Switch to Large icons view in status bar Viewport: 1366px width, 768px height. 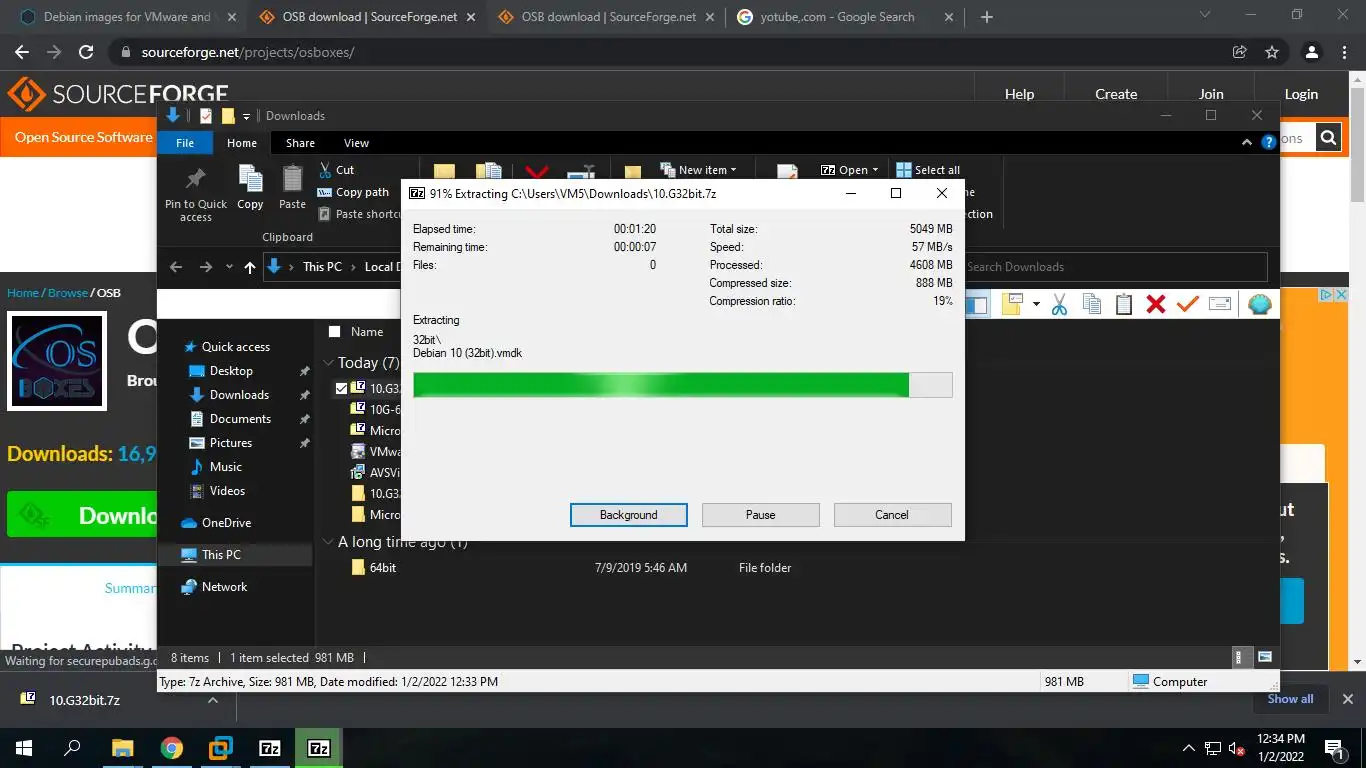pos(1264,657)
